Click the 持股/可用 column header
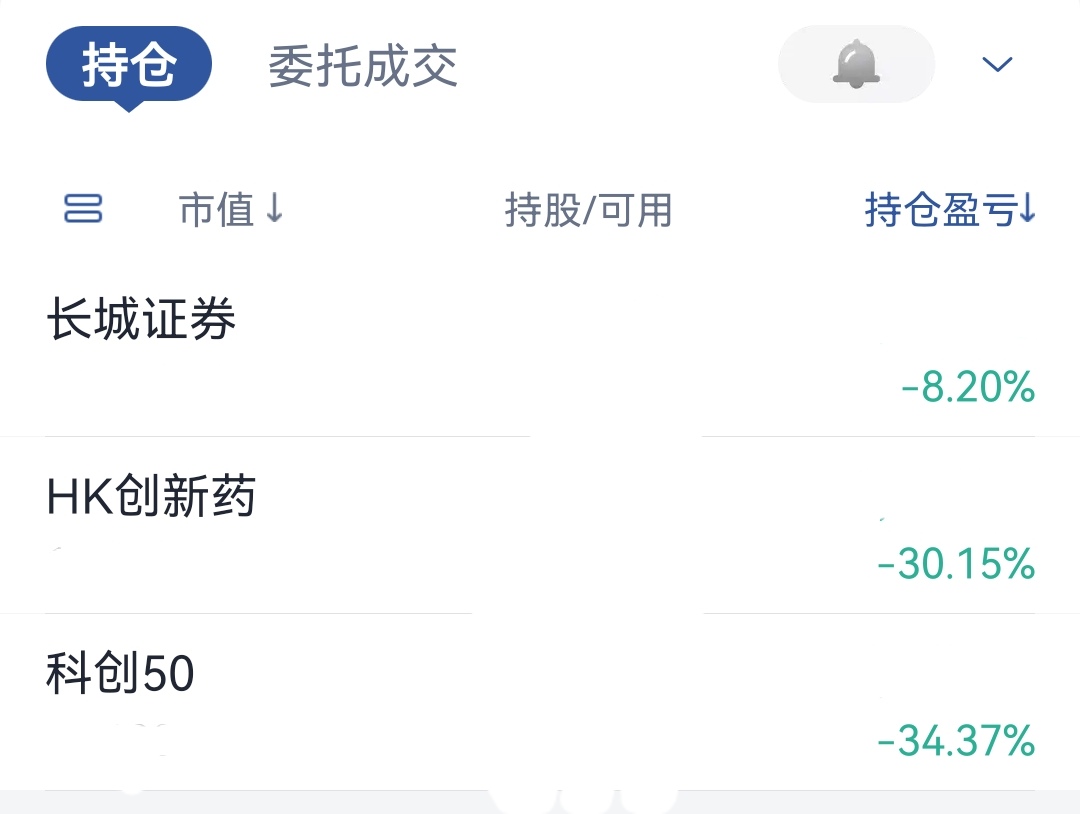The height and width of the screenshot is (814, 1080). pyautogui.click(x=588, y=211)
